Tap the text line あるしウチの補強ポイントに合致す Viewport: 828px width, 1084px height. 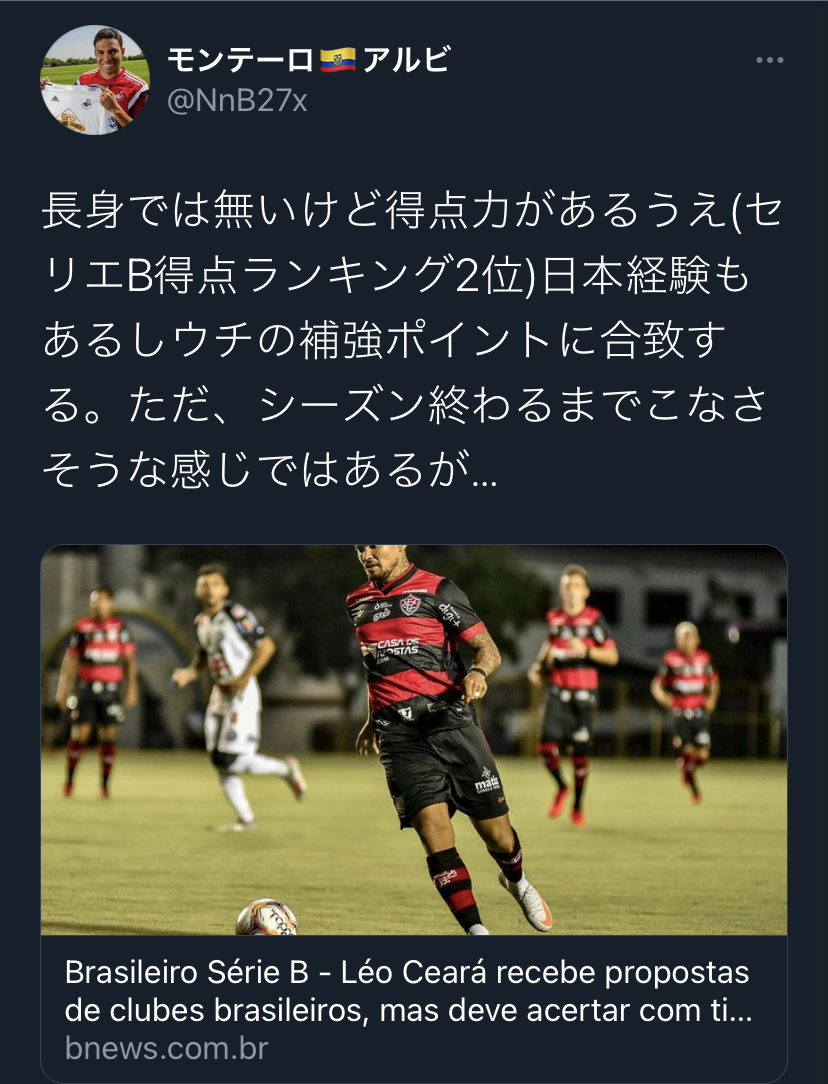coord(384,341)
